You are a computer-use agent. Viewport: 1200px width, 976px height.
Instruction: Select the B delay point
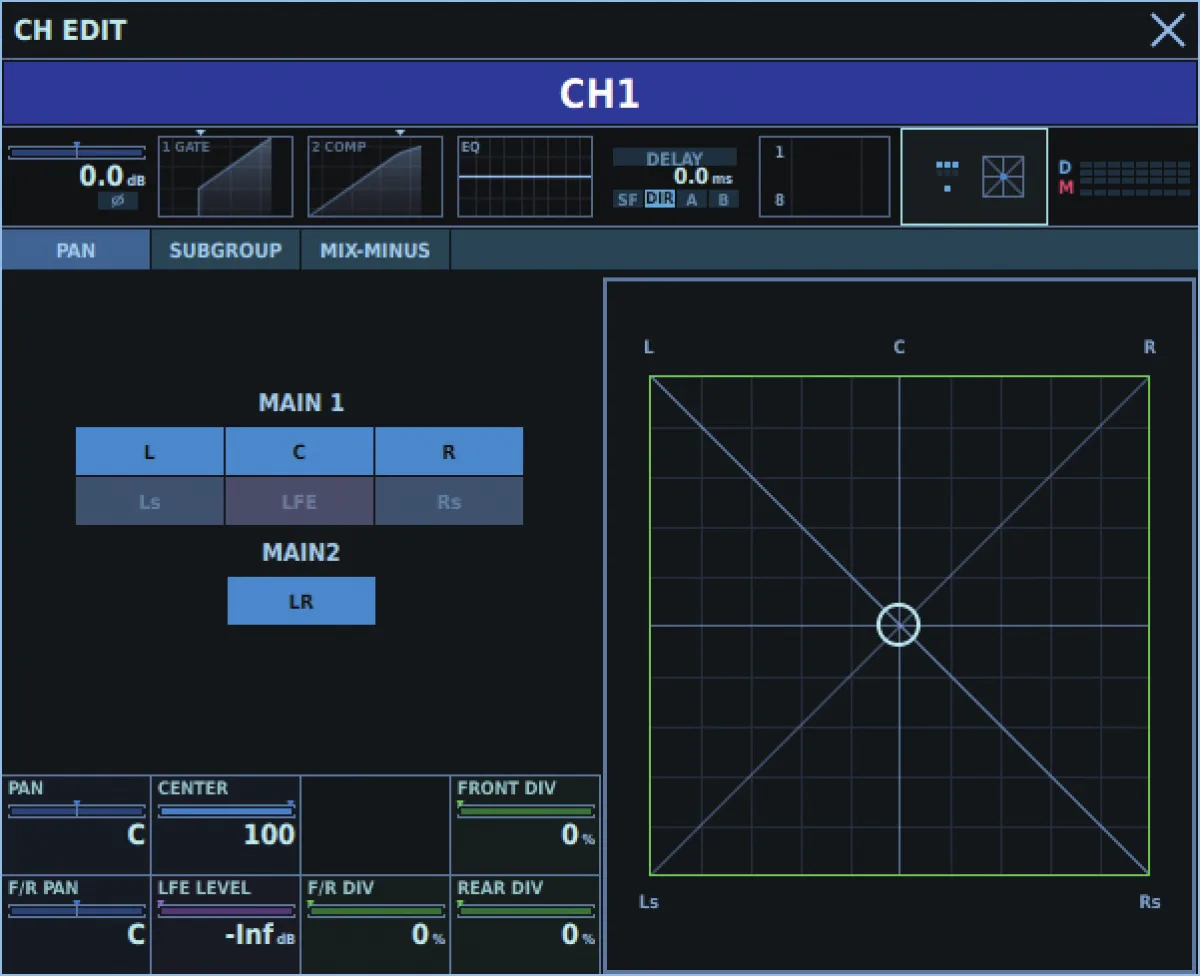point(723,199)
